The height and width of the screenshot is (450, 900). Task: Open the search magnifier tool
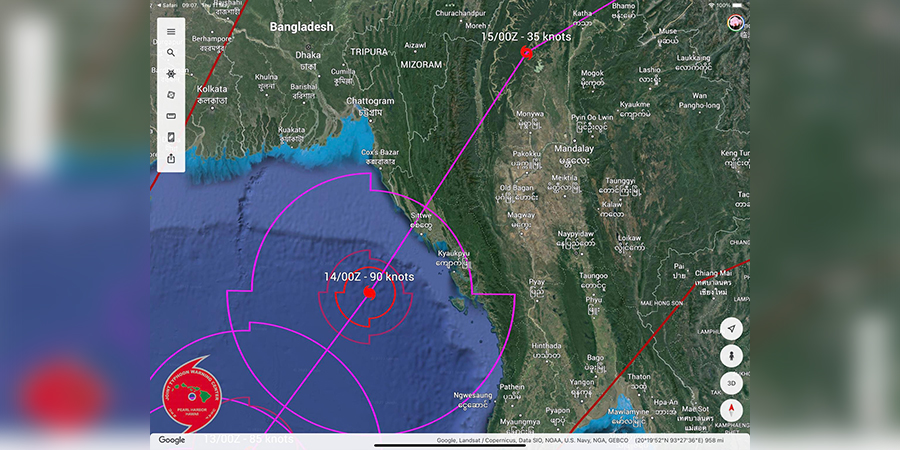(171, 53)
